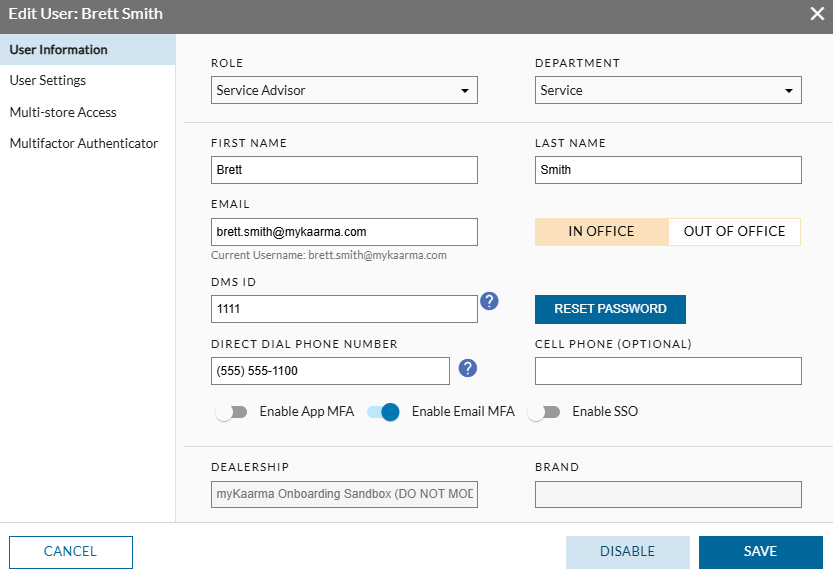Click the Dealership field myKaarma Onboarding Sandbox
Screen dimensions: 833x571
[x=344, y=495]
